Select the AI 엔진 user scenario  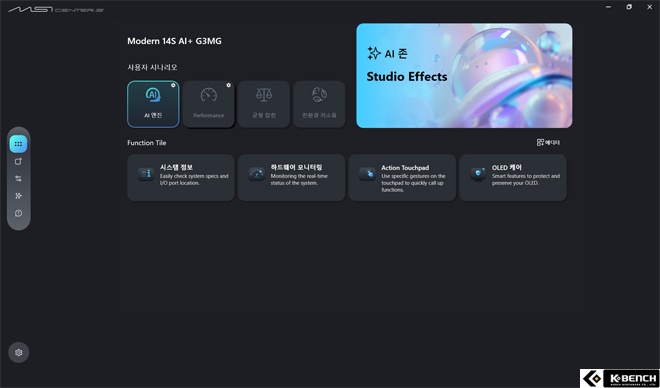(x=153, y=104)
